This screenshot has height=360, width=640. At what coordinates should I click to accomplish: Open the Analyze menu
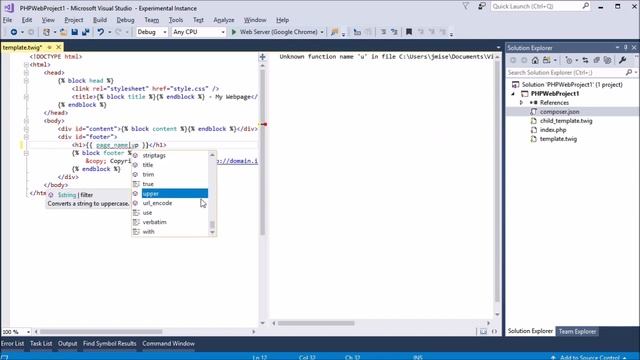coord(224,20)
